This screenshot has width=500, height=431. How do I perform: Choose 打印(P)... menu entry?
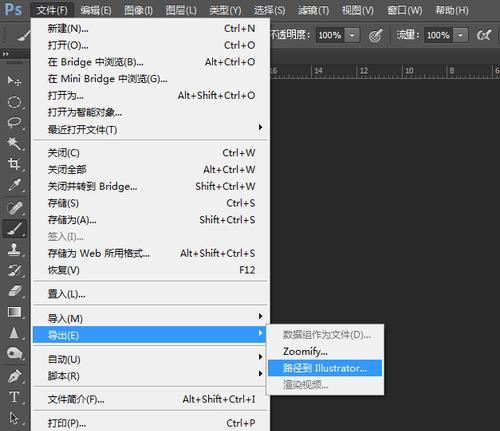[150, 423]
